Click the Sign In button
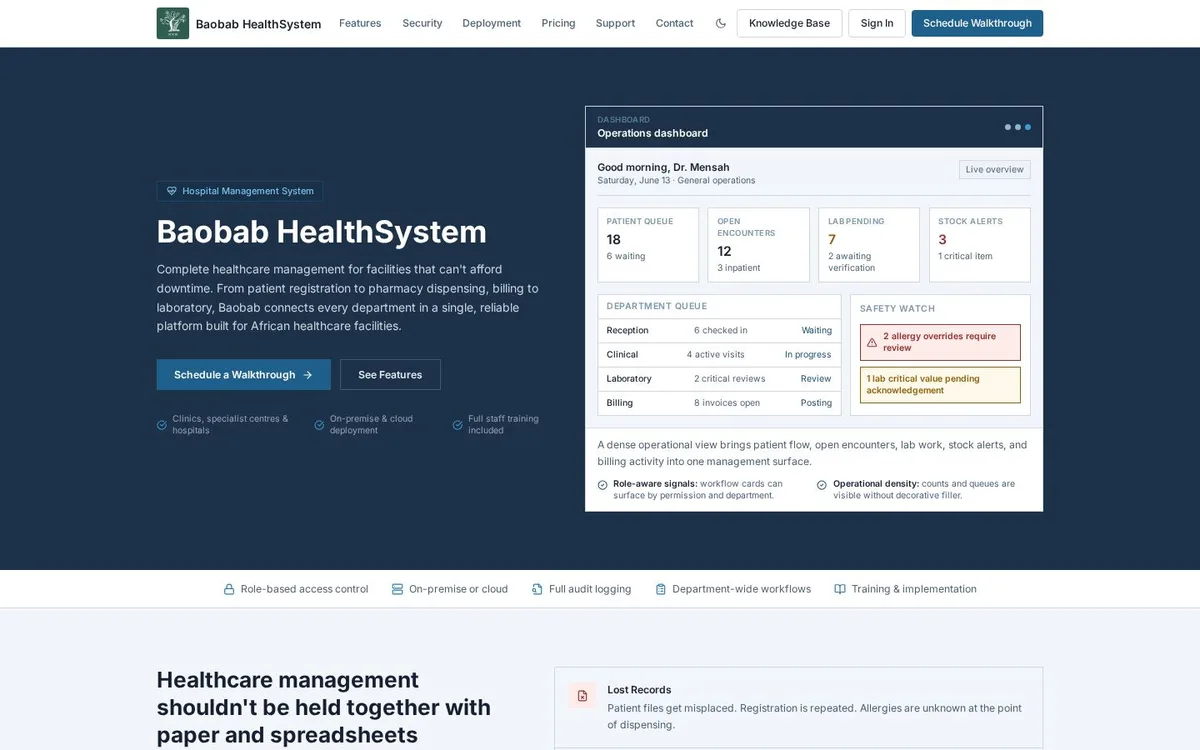The image size is (1200, 750). coord(877,23)
